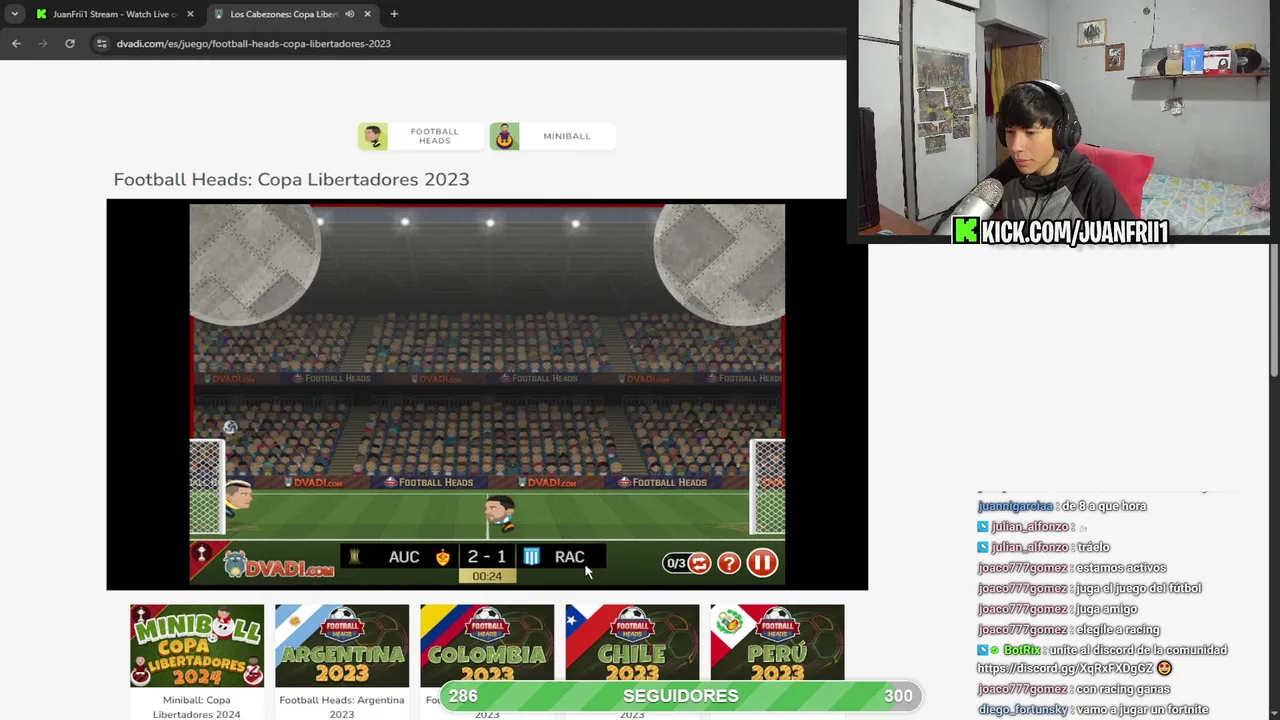Click Football Heads: Argentina 2023 caption
1280x720 pixels.
(342, 707)
